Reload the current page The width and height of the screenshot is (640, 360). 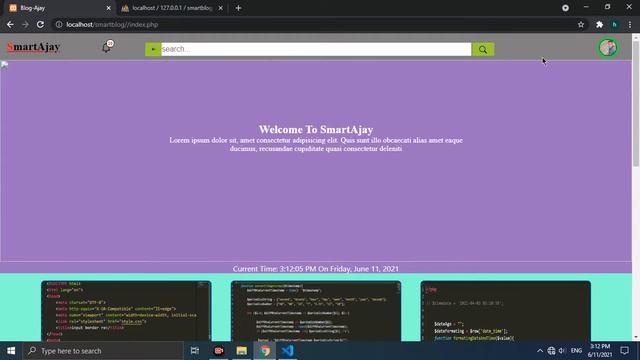40,24
